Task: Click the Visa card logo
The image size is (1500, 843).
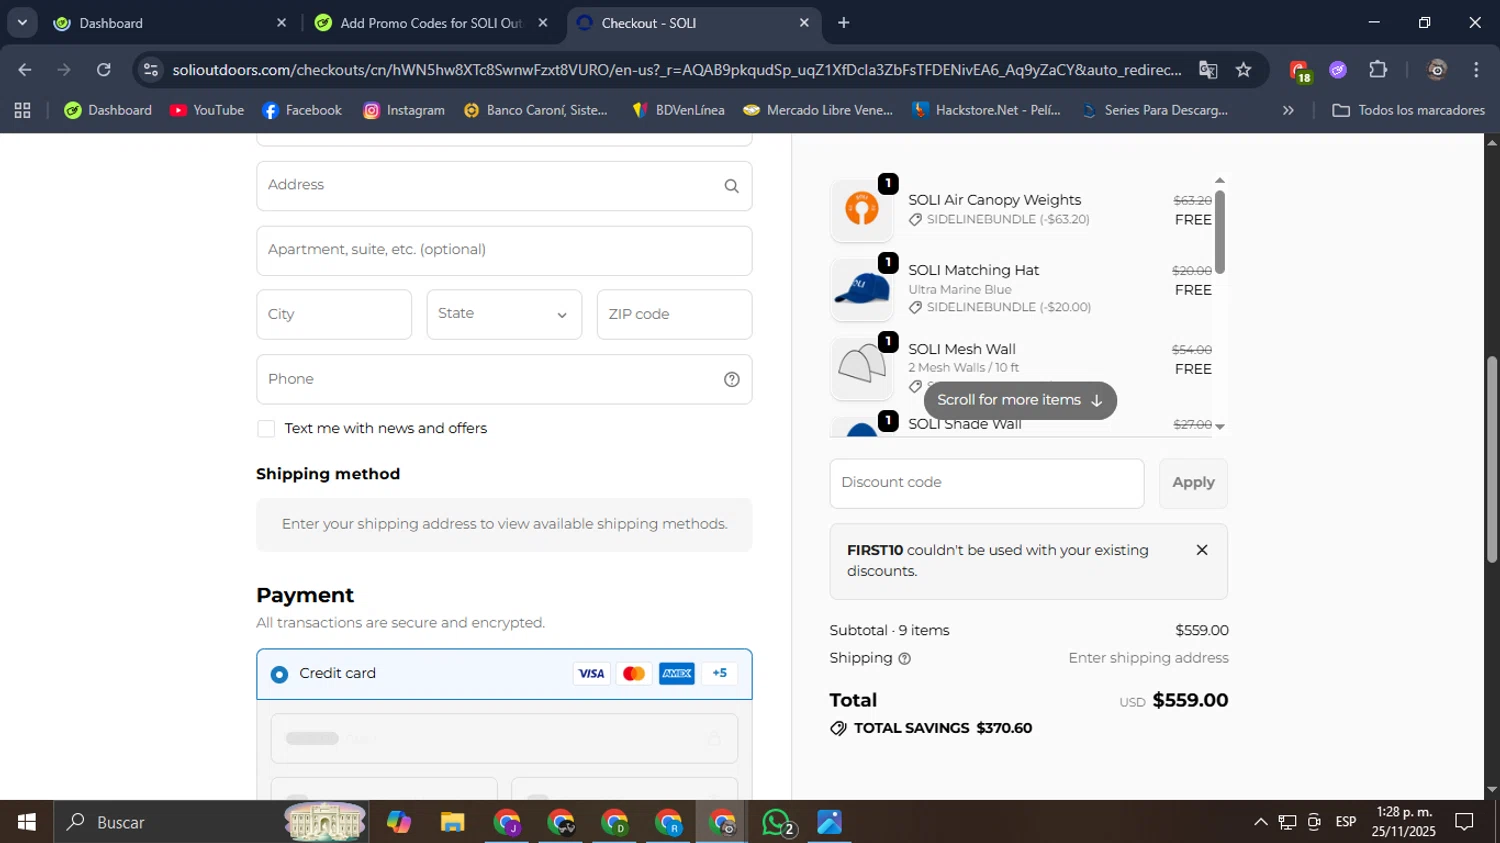Action: click(x=591, y=674)
